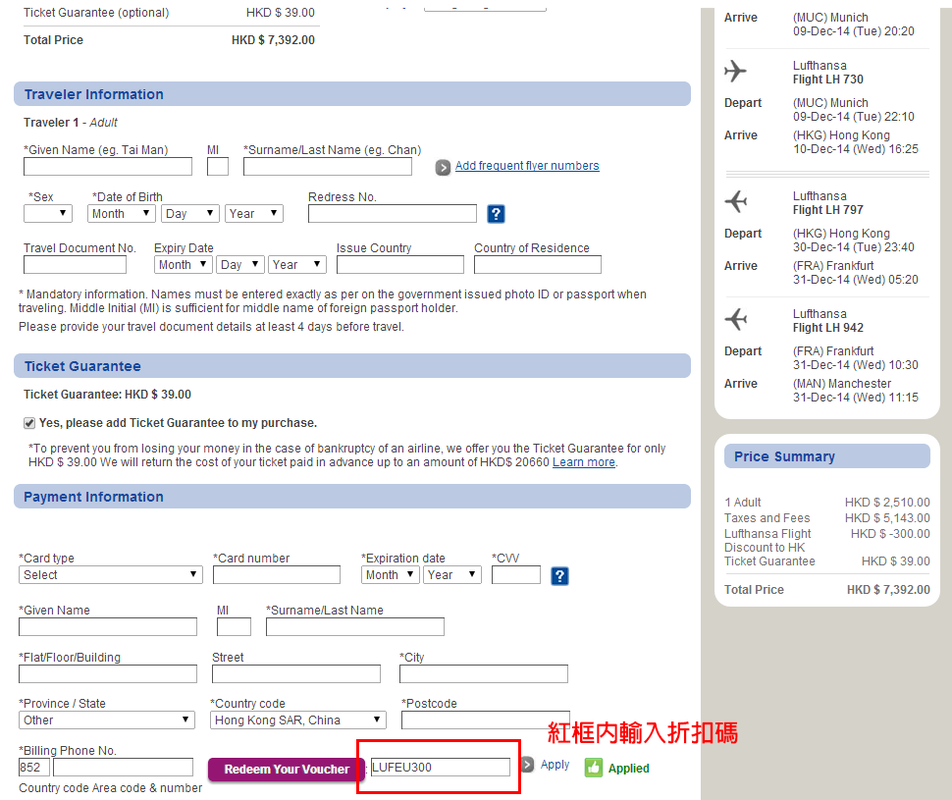Open the Add frequent flyer numbers link
The height and width of the screenshot is (800, 952).
coord(527,166)
